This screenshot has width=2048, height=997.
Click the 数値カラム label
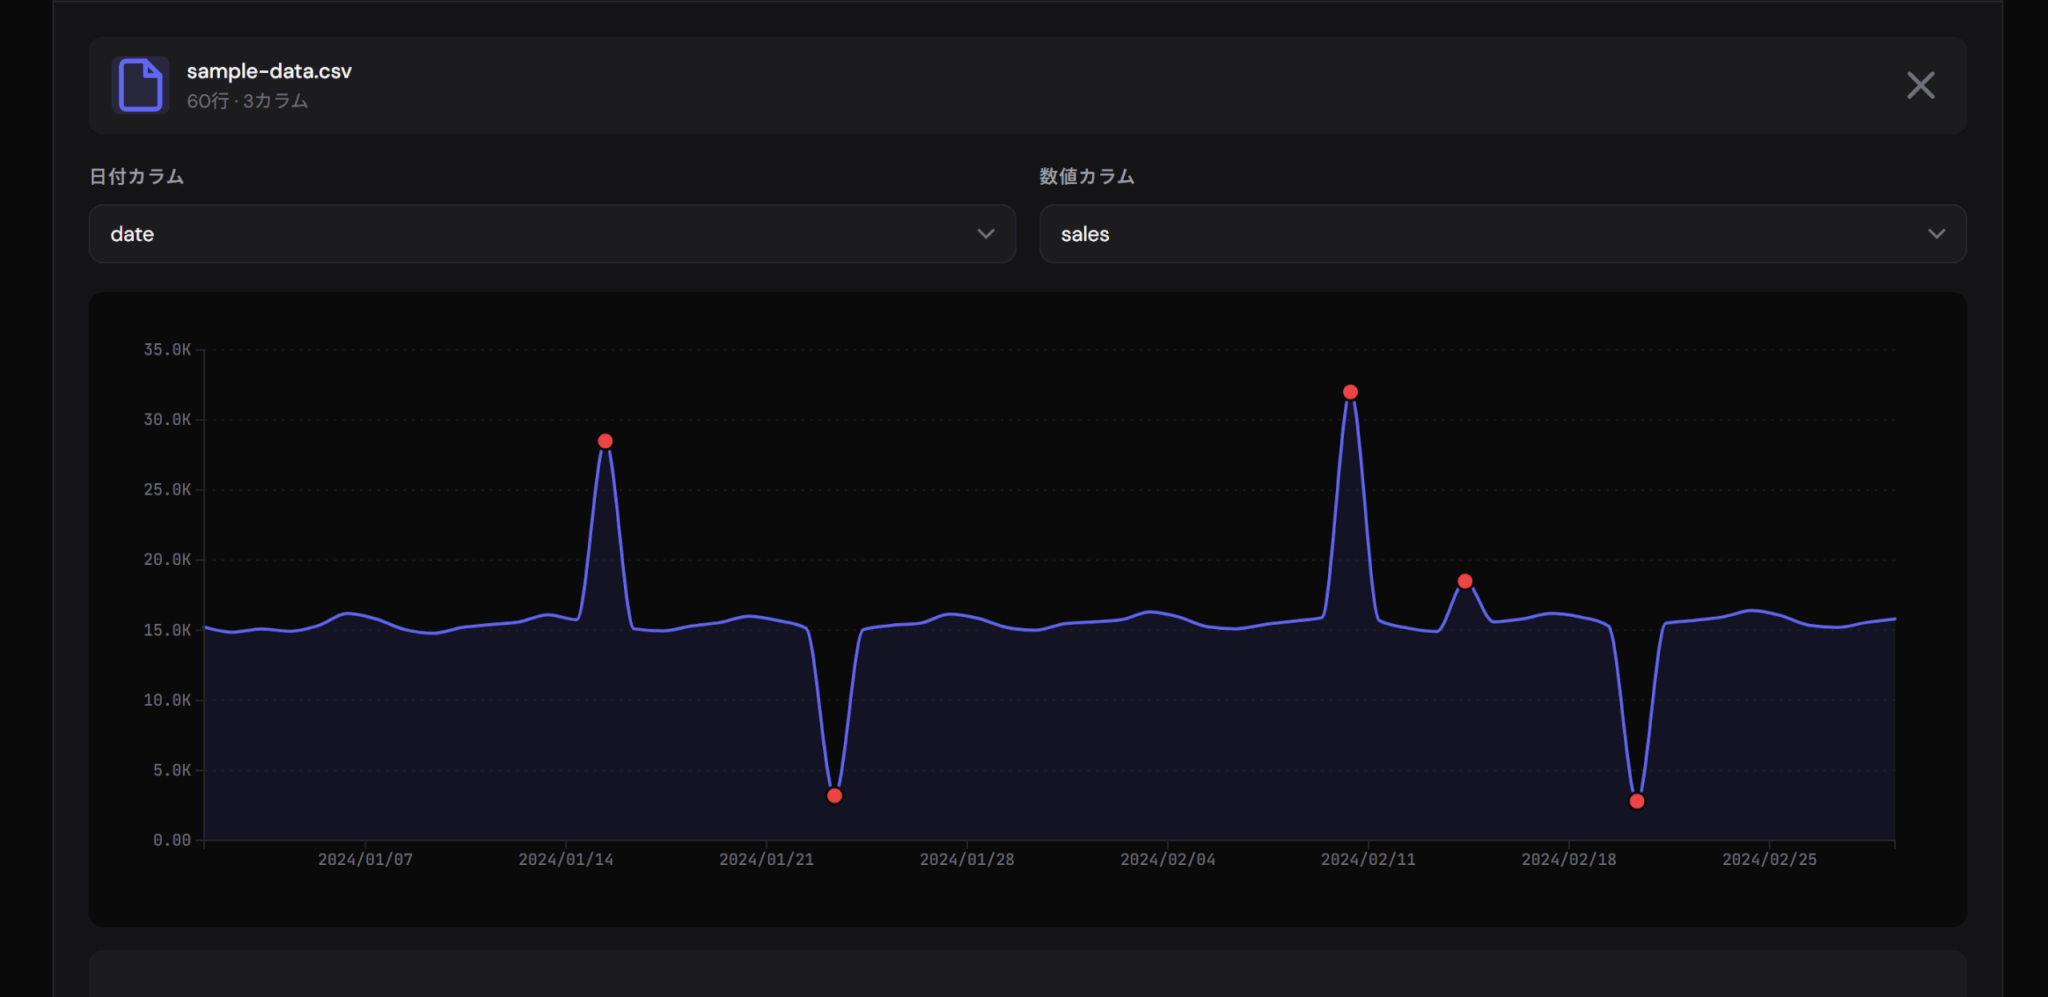click(x=1087, y=177)
